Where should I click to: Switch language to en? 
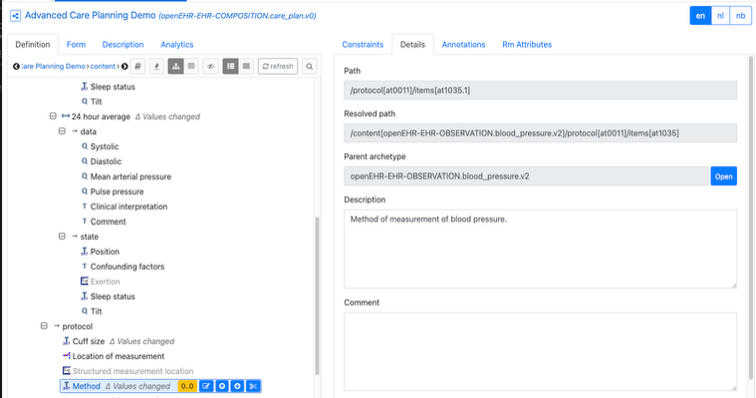pyautogui.click(x=700, y=16)
